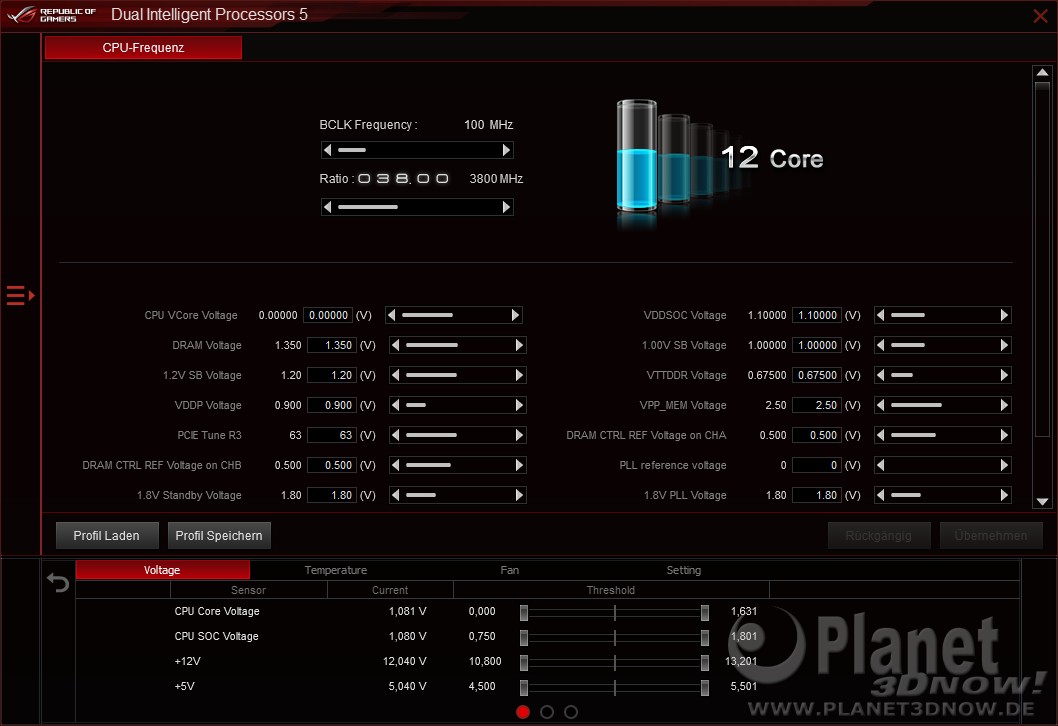Lower VPP_MEM Voltage with left arrow
Screen dimensions: 1058x726
(x=881, y=406)
